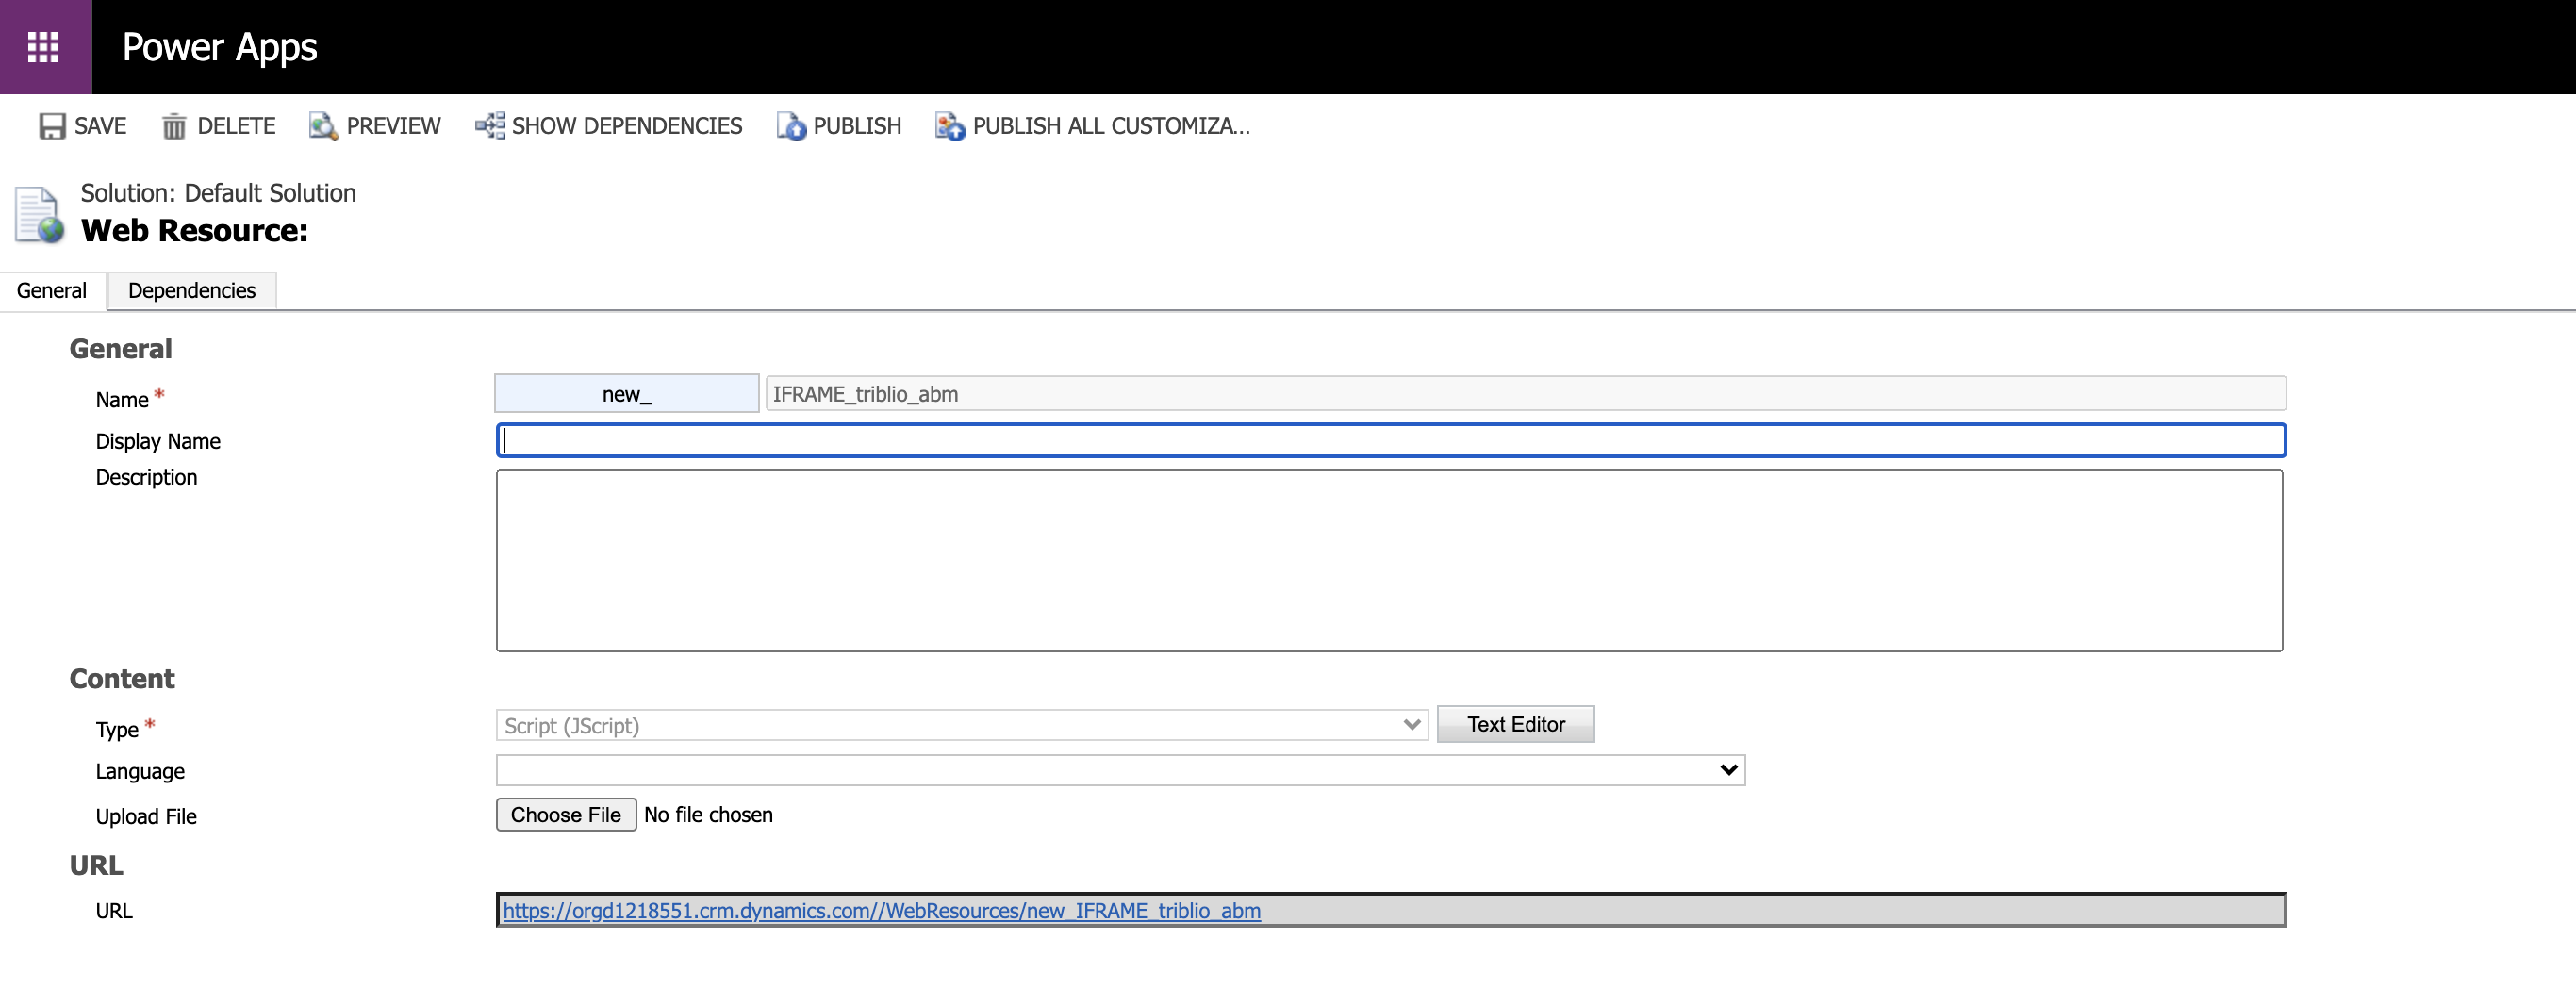Image resolution: width=2576 pixels, height=988 pixels.
Task: Click the 'Display Name' label
Action: click(158, 441)
